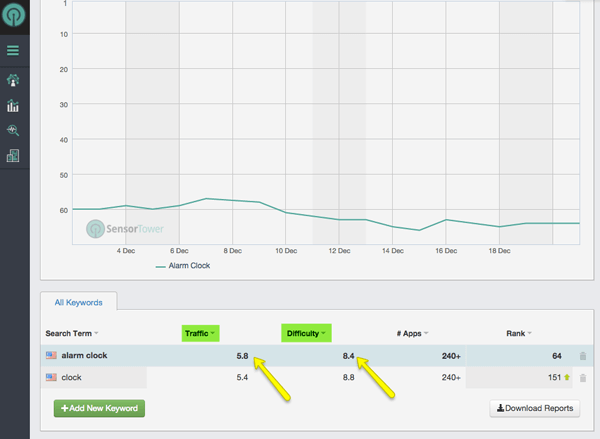Delete the alarm clock keyword row

(583, 356)
